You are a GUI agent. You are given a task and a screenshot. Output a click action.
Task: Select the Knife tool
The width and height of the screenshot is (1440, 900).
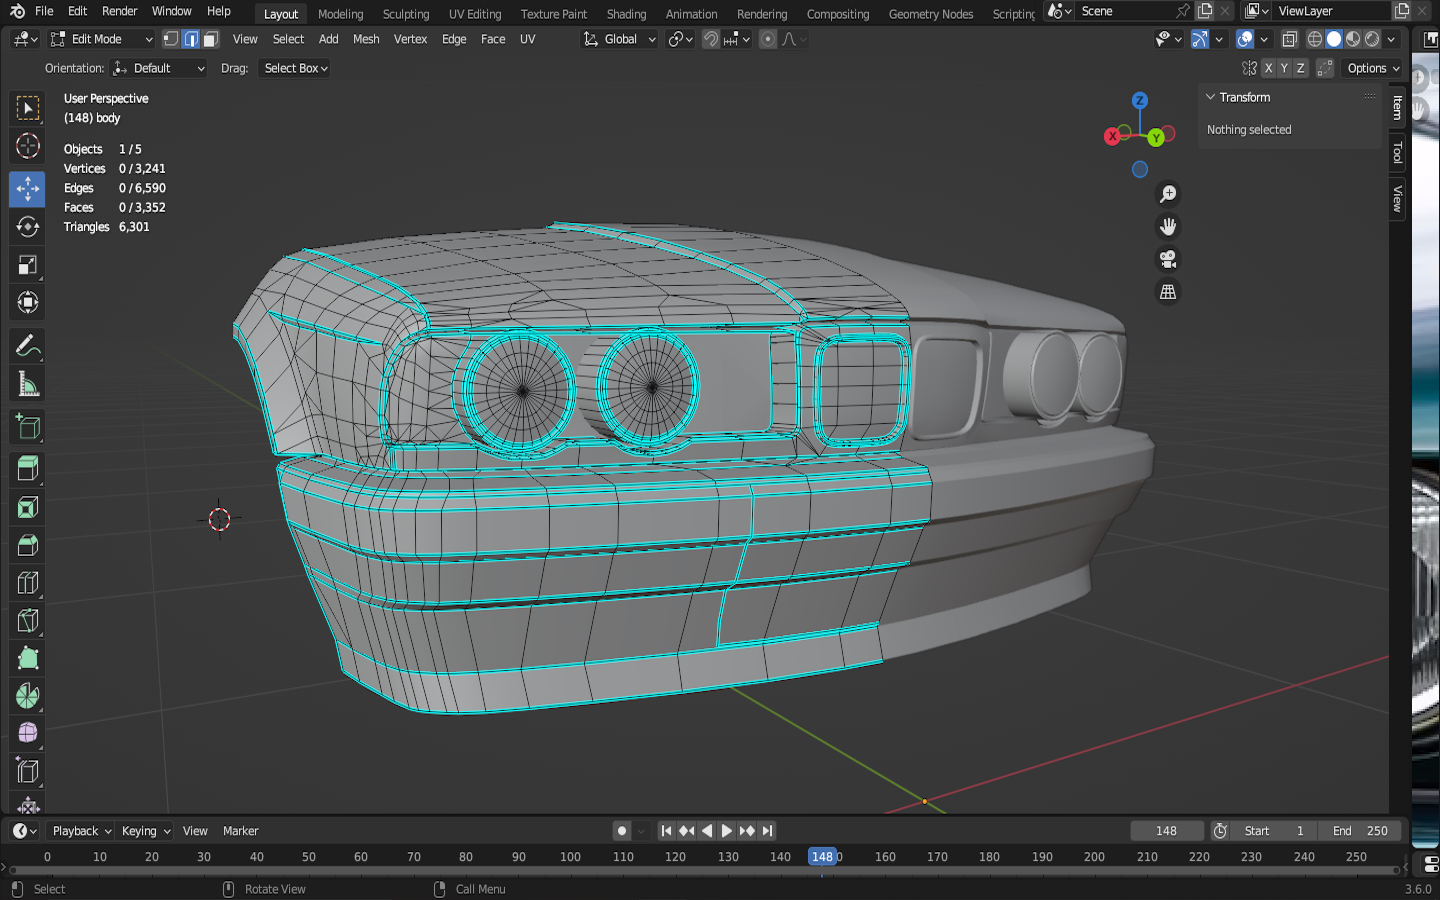[x=27, y=621]
